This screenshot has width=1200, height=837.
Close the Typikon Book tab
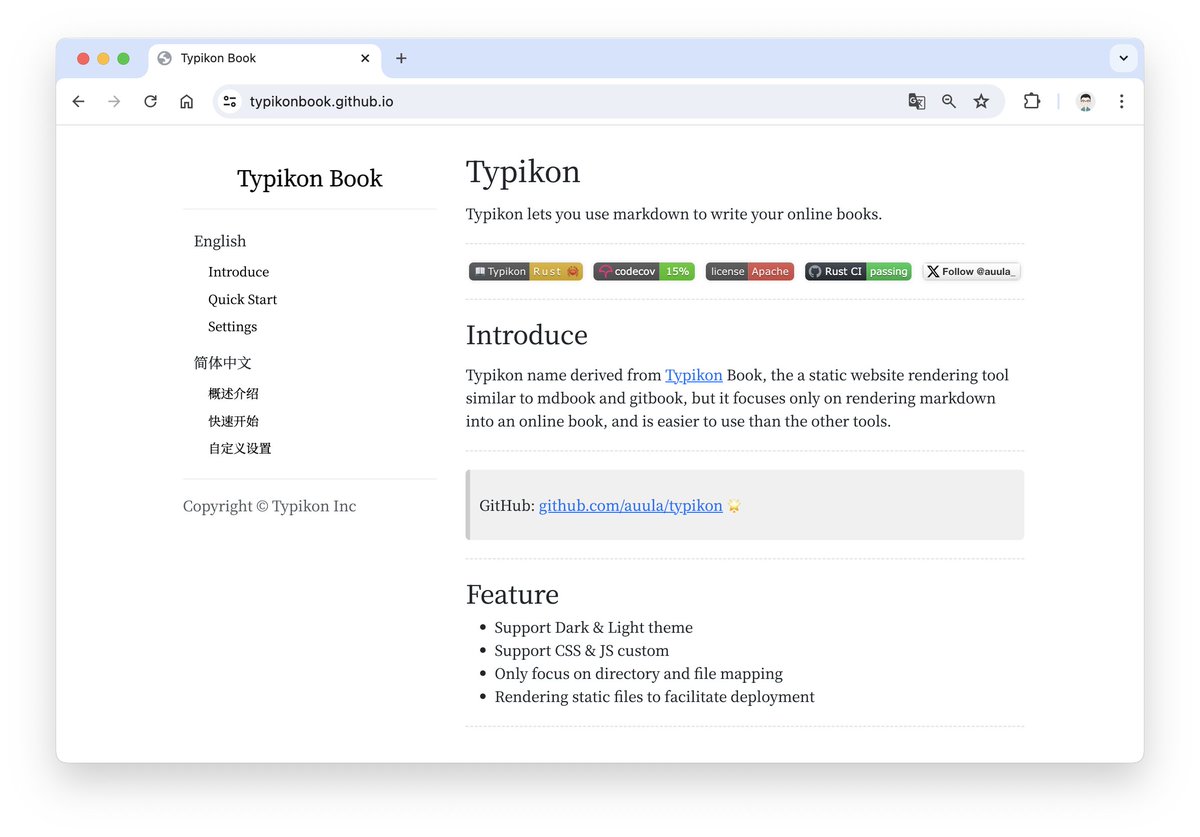pyautogui.click(x=365, y=58)
